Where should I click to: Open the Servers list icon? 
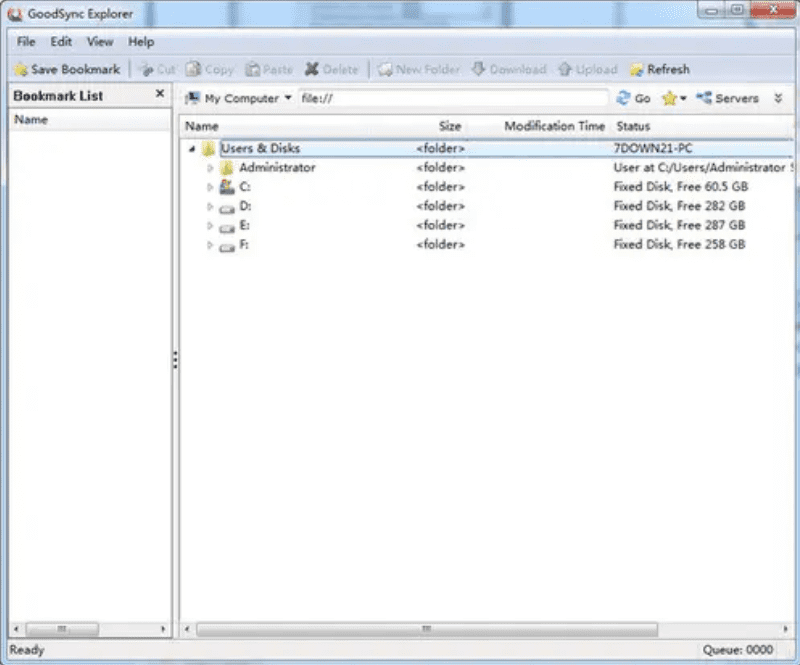[x=704, y=98]
